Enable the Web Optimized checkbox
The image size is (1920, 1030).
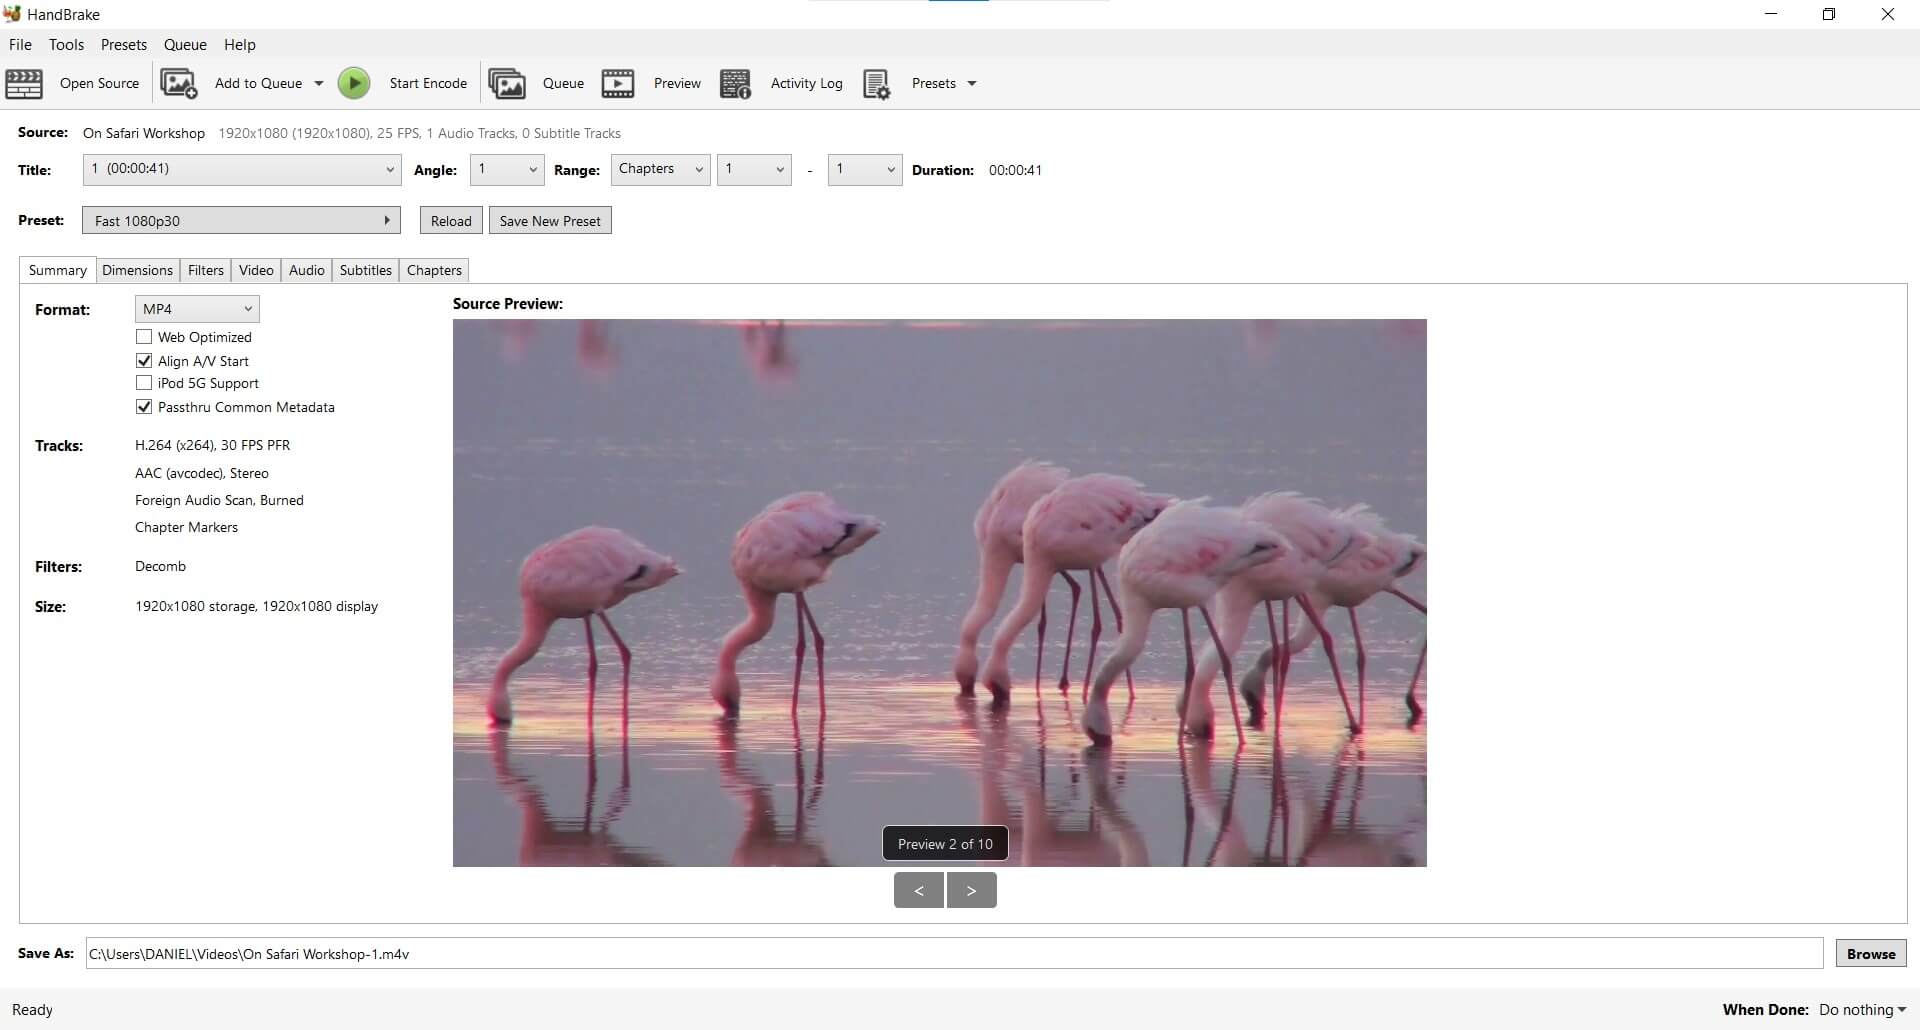coord(144,337)
